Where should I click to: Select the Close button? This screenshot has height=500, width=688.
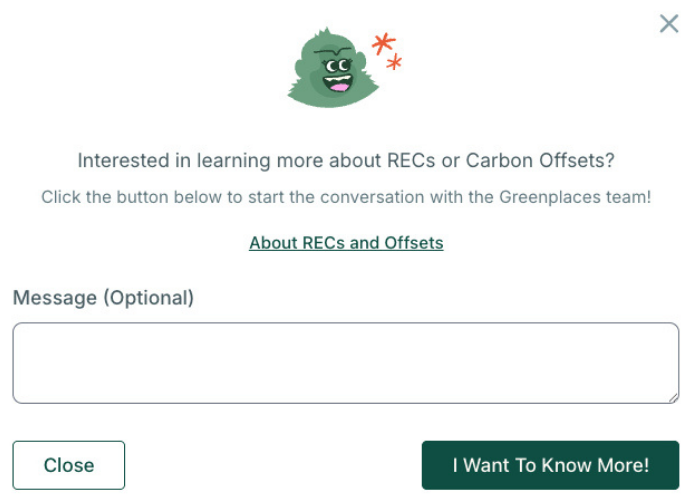pyautogui.click(x=69, y=465)
